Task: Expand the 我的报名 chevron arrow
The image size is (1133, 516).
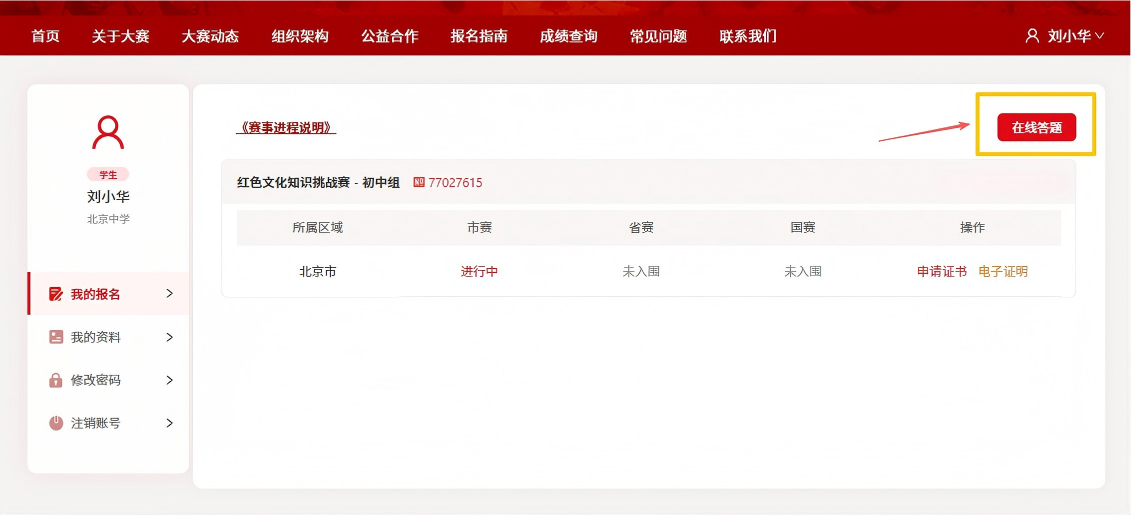Action: [x=170, y=293]
